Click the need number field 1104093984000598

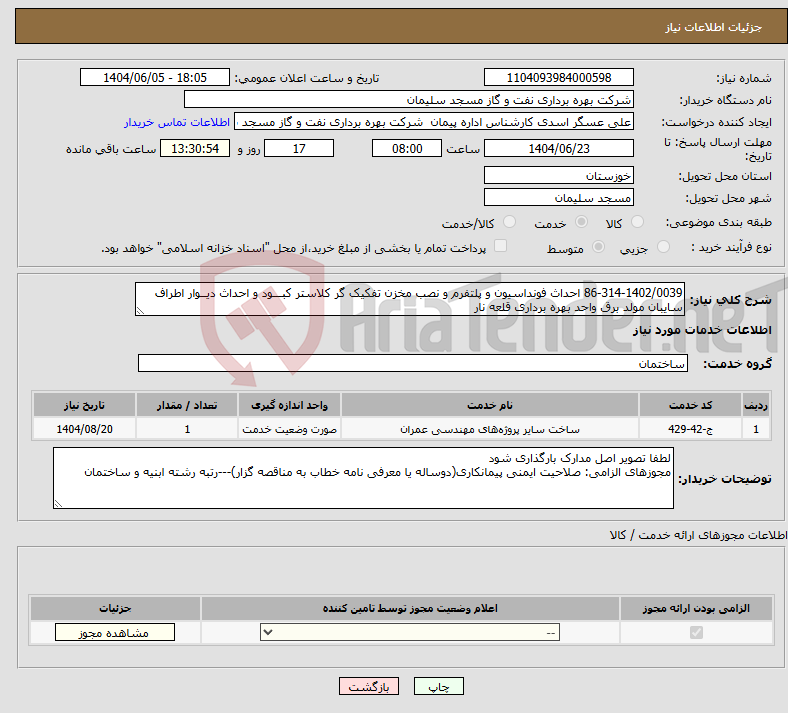click(x=559, y=77)
